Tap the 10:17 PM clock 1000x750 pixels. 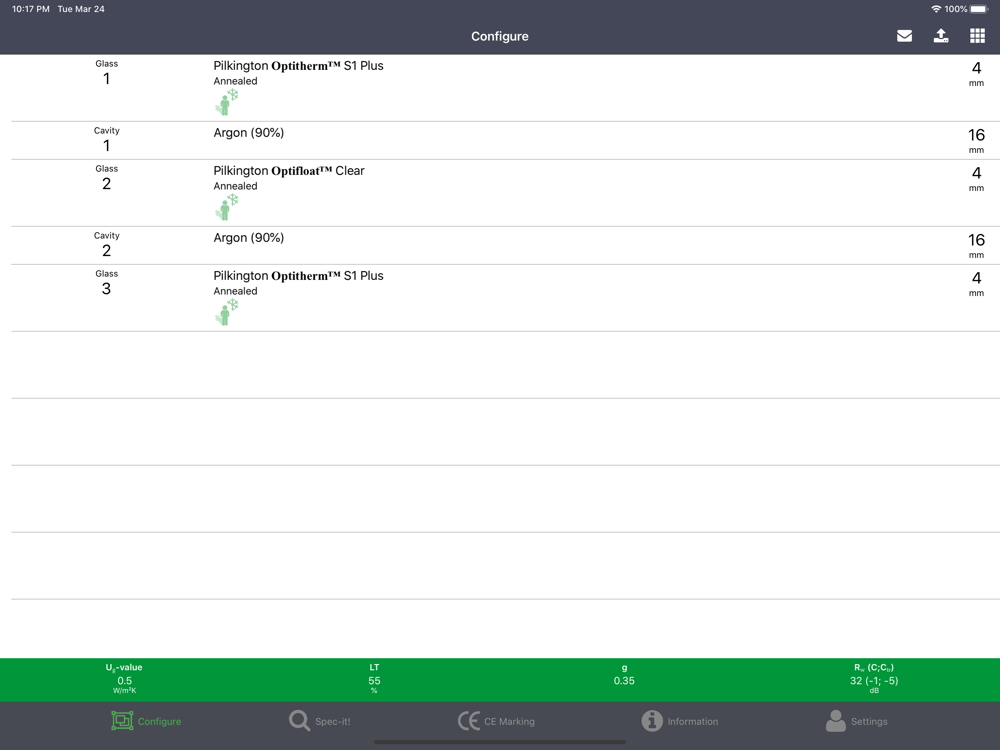31,9
